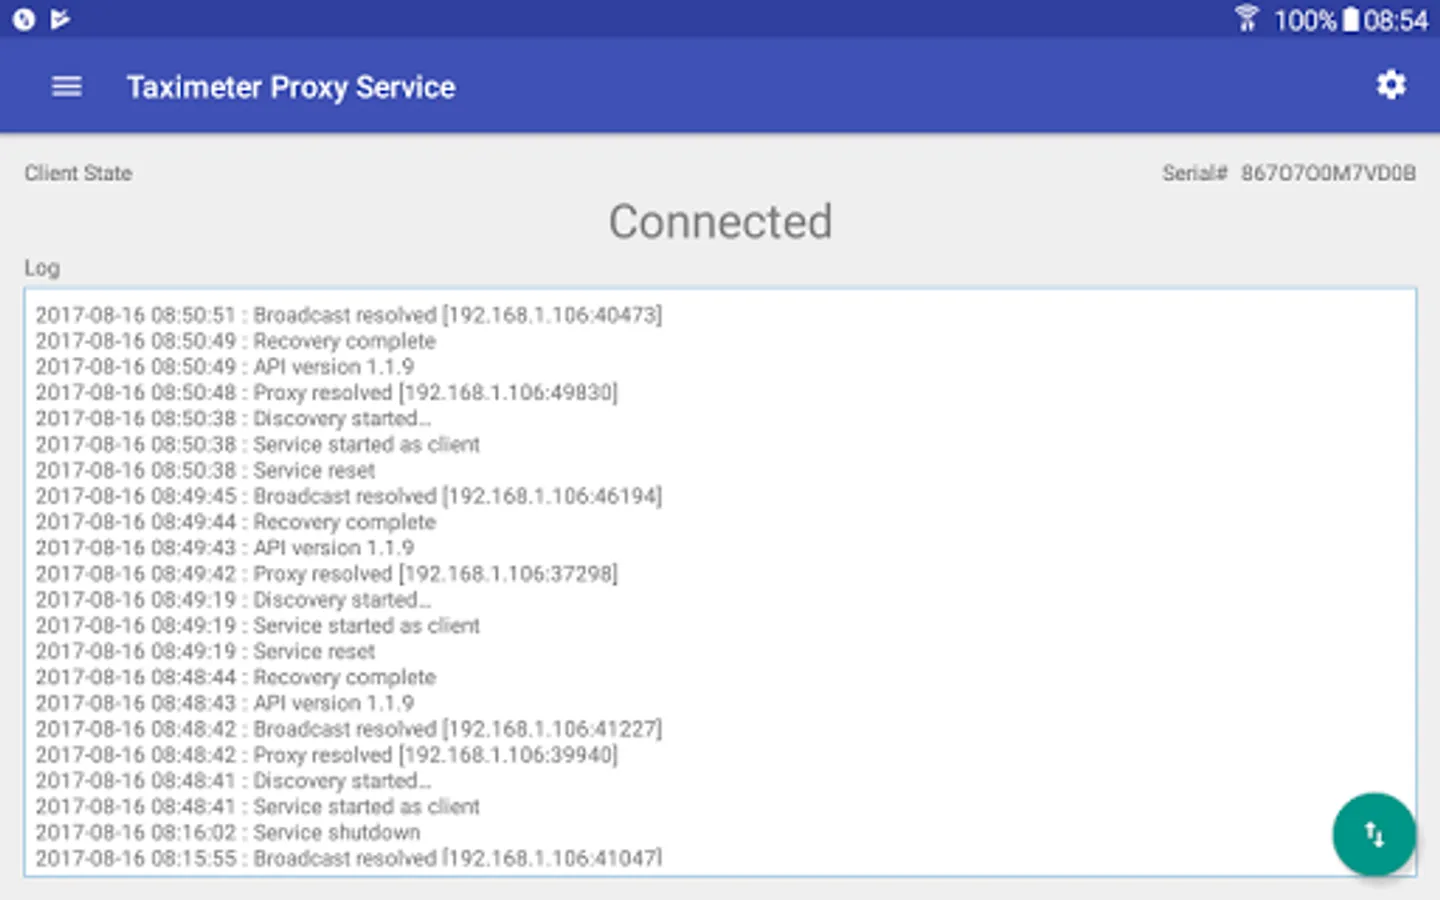Screen dimensions: 1440x900
Task: Click the Log section label
Action: click(42, 268)
